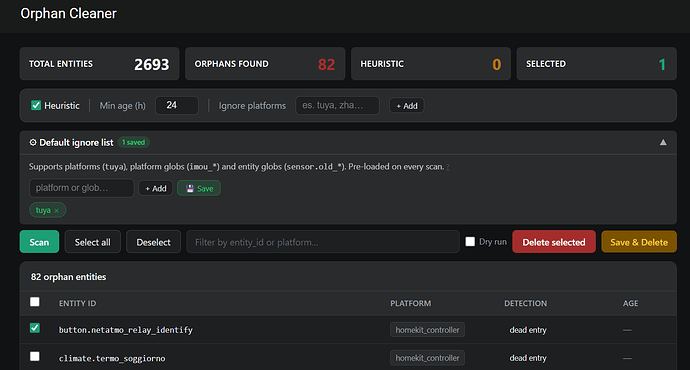Click the green Scan button
This screenshot has height=370, width=690.
(x=39, y=242)
